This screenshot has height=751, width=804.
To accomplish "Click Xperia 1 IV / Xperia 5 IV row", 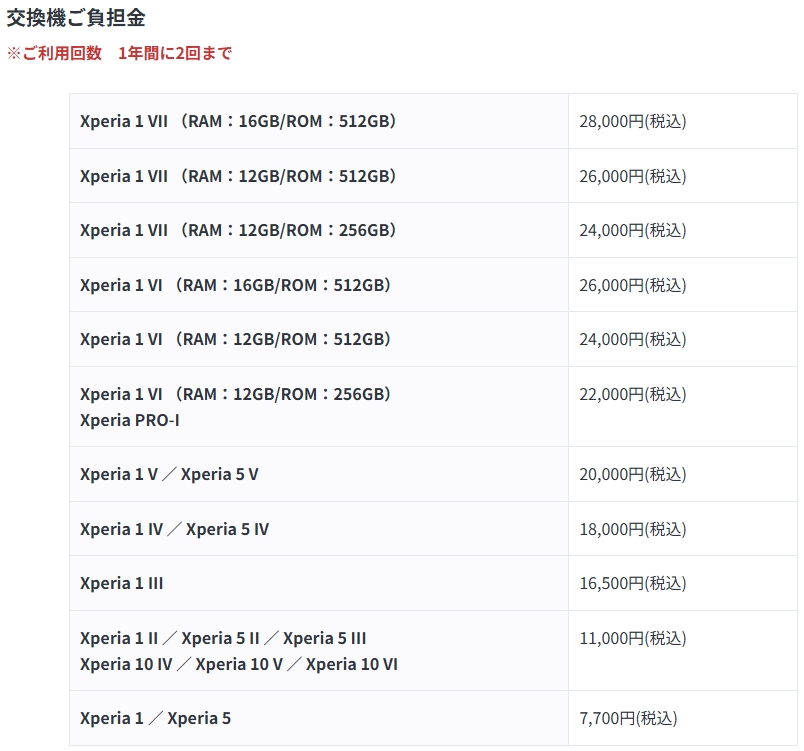I will tap(433, 529).
